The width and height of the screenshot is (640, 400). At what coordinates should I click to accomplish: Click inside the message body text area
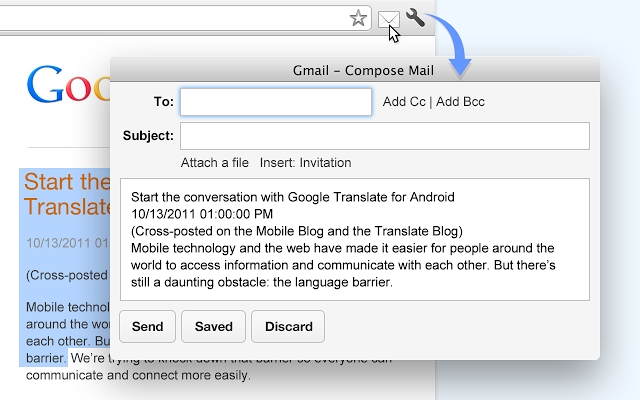tap(354, 240)
